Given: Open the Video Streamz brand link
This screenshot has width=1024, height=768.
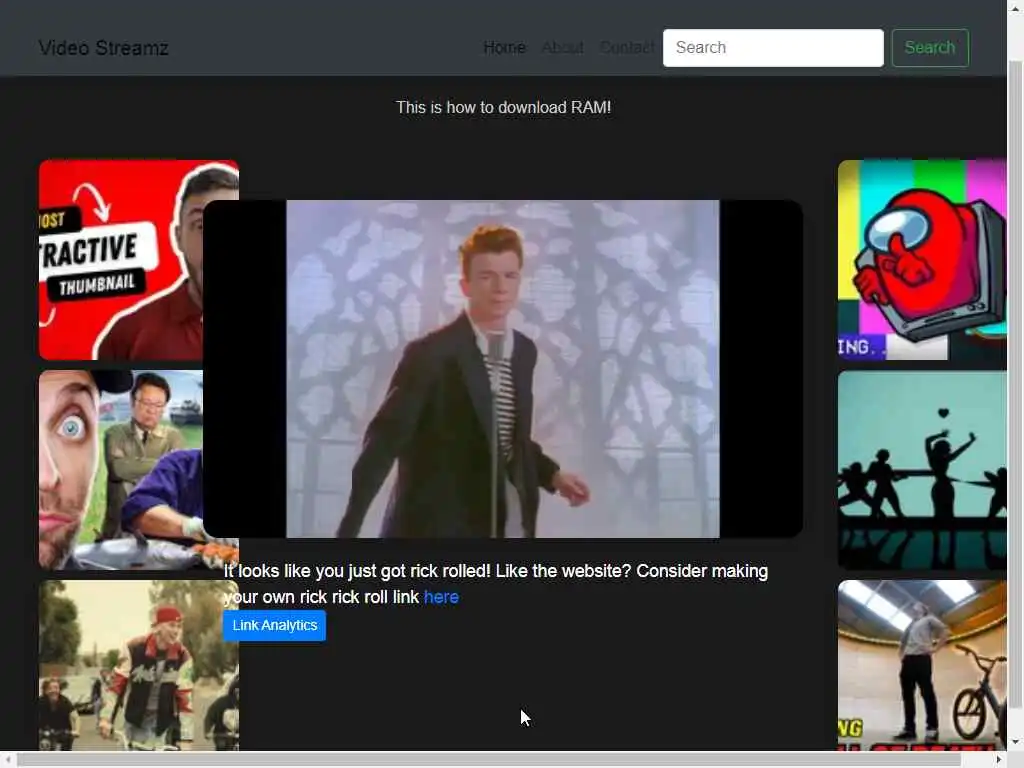Looking at the screenshot, I should click(103, 48).
